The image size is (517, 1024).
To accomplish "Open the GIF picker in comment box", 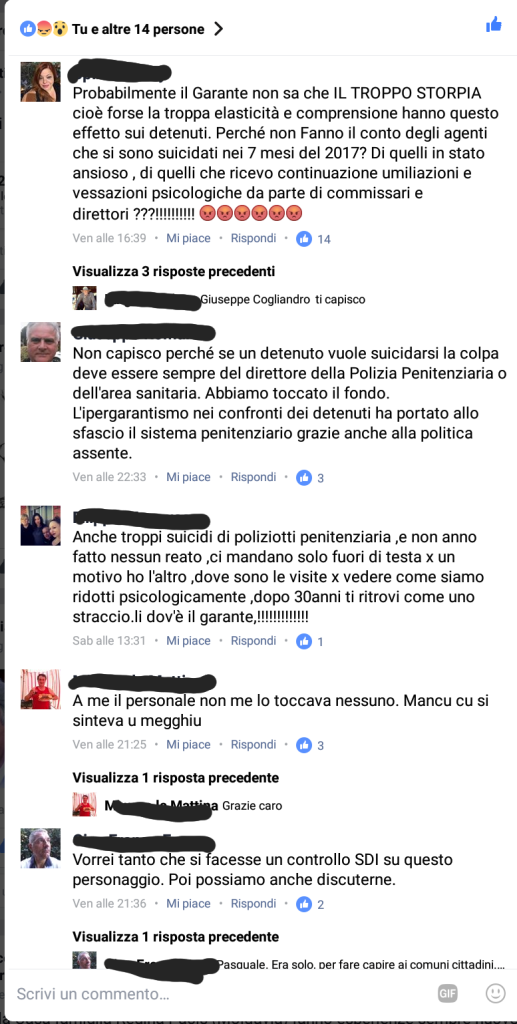I will click(x=447, y=993).
